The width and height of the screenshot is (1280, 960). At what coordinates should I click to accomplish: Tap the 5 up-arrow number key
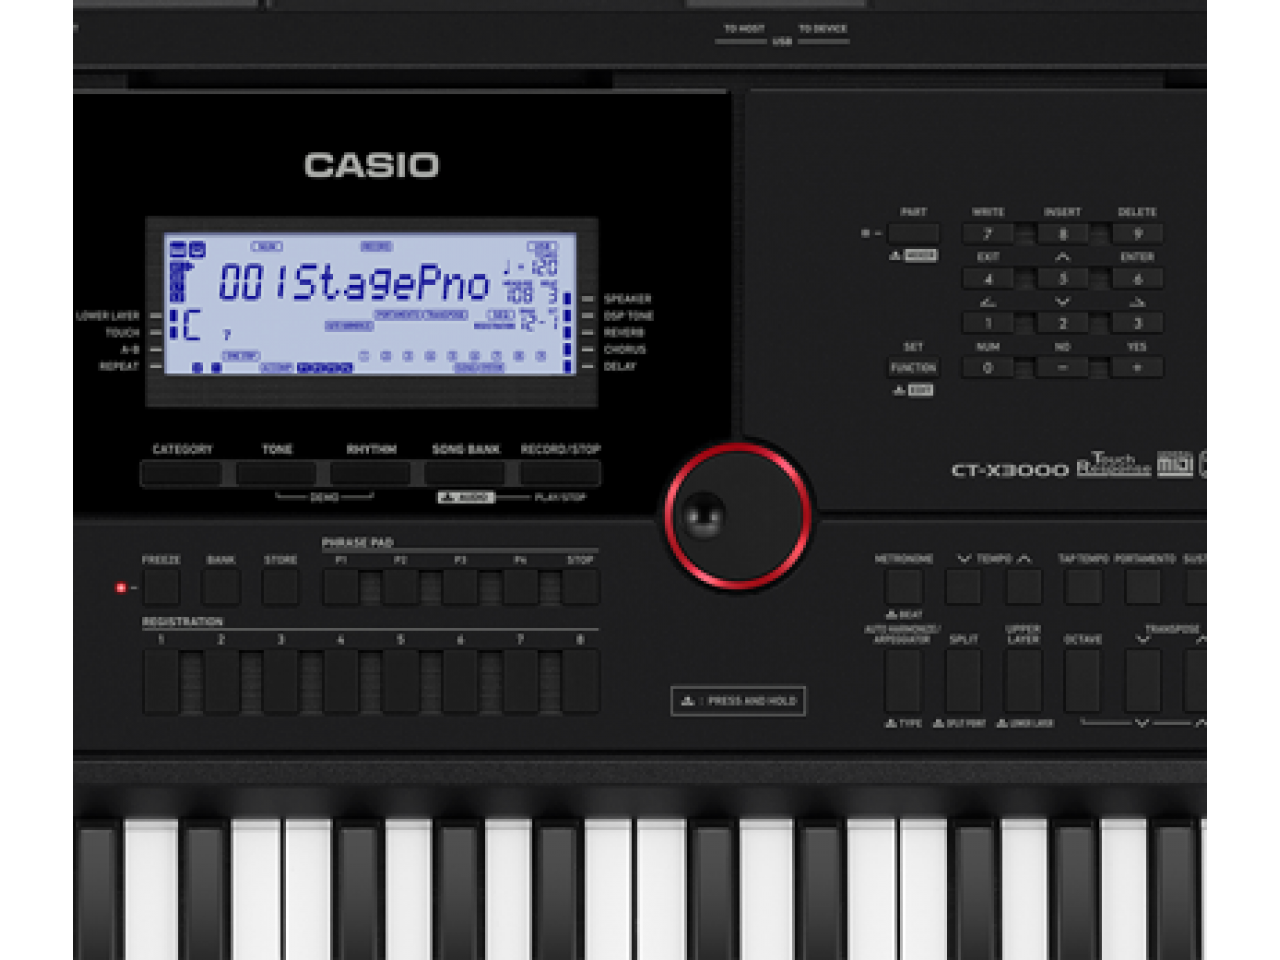[1062, 279]
